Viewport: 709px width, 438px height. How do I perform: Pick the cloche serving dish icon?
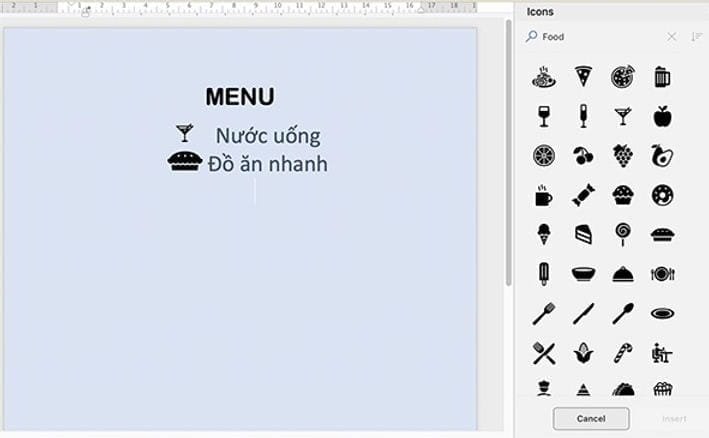coord(623,274)
